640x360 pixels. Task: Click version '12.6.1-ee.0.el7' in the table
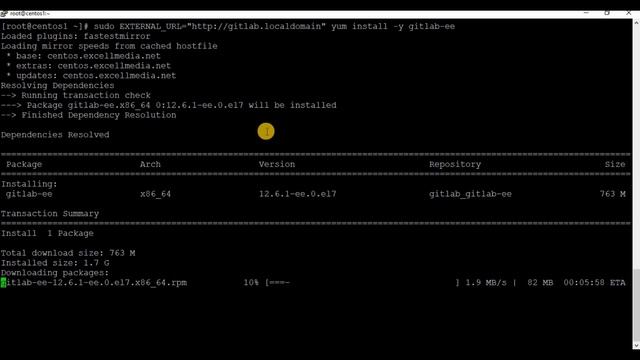pyautogui.click(x=298, y=194)
